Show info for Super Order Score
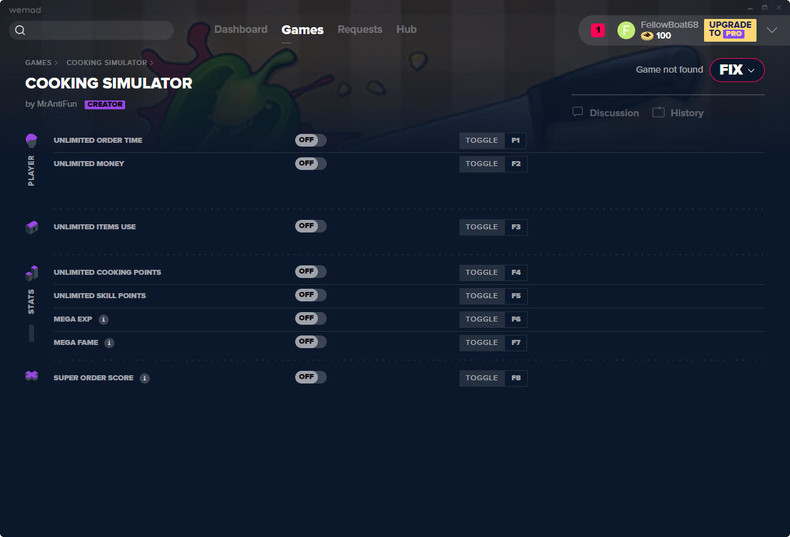Screen dimensions: 790x537 145,378
